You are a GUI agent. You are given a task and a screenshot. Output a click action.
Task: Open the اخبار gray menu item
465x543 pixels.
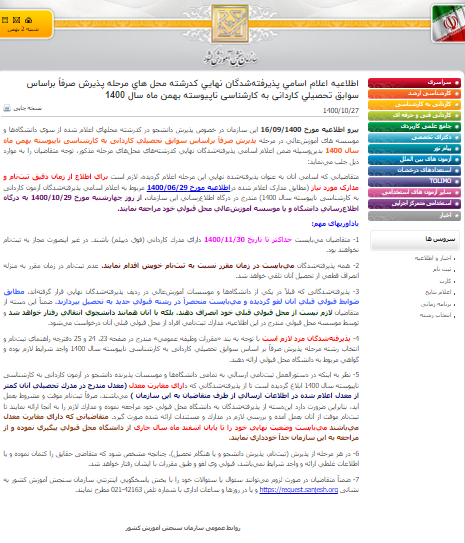[414, 215]
